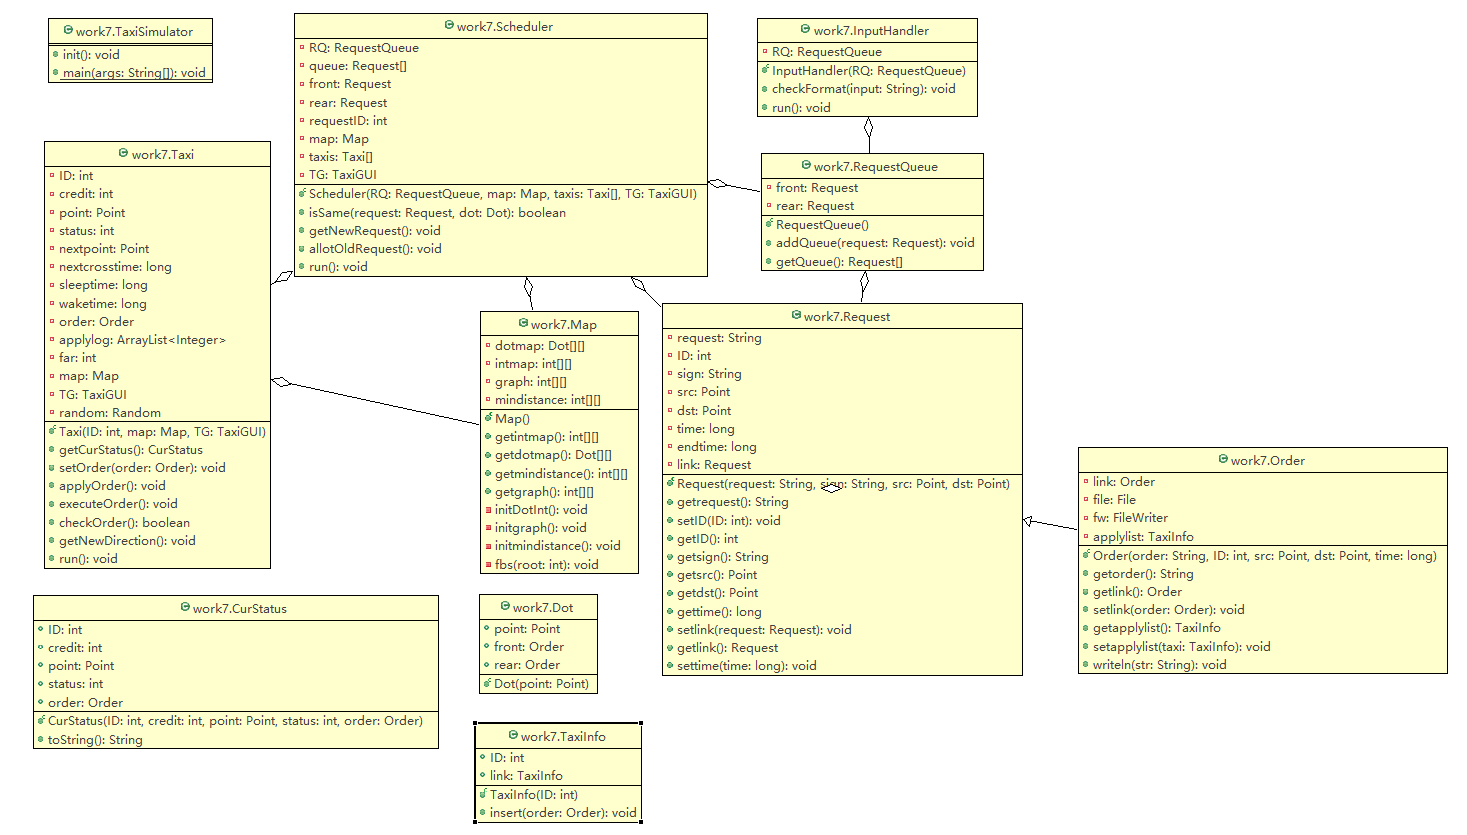Select the getNewDirection(): void method
Viewport: 1467px width, 835px height.
tap(126, 541)
